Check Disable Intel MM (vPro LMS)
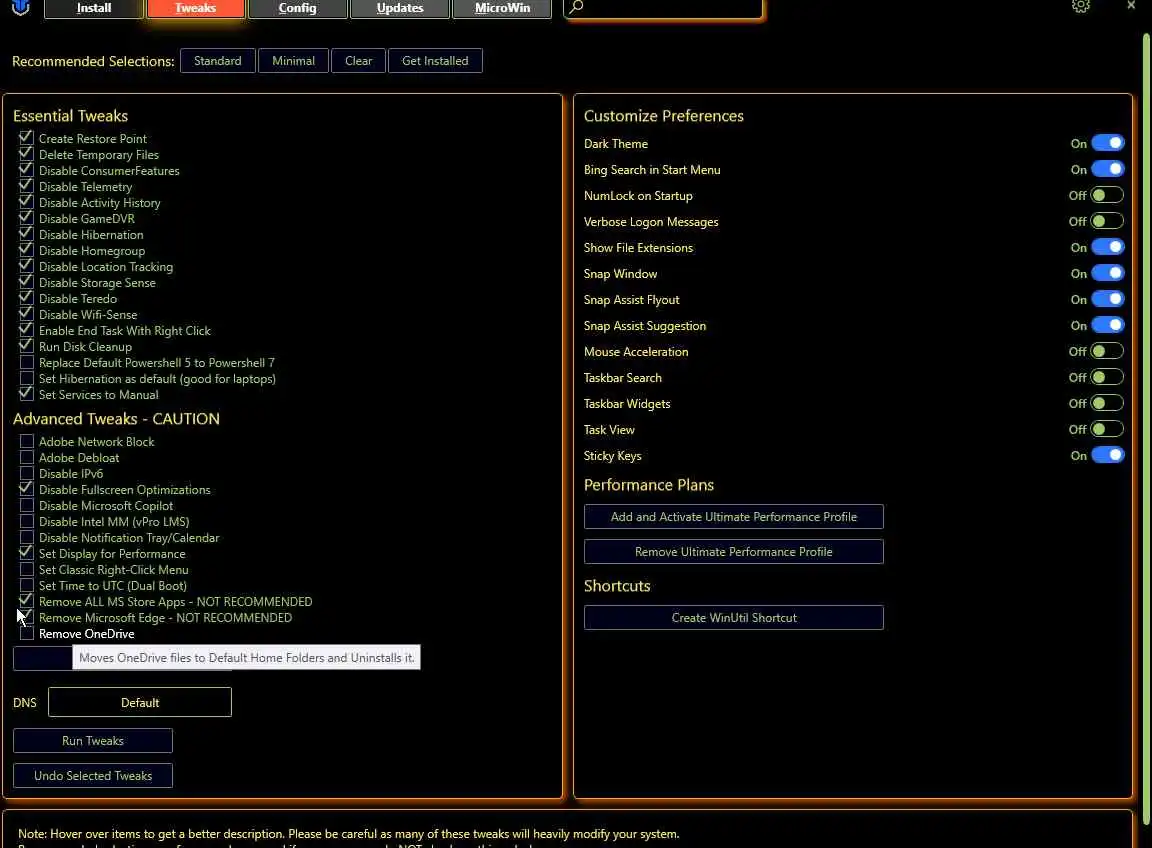This screenshot has width=1152, height=848. [x=26, y=522]
